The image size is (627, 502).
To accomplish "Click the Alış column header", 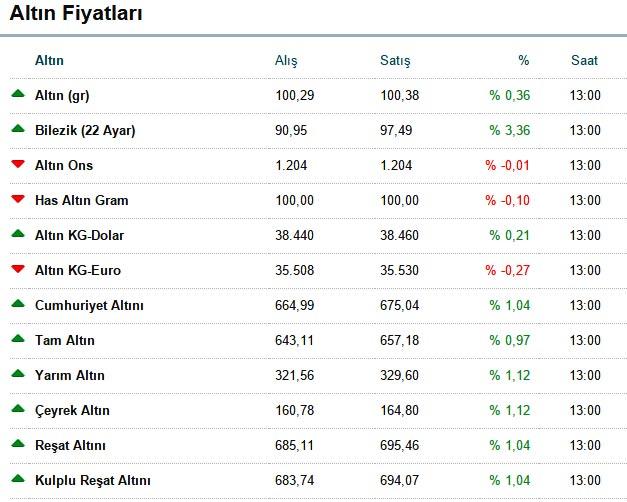I will [x=286, y=61].
